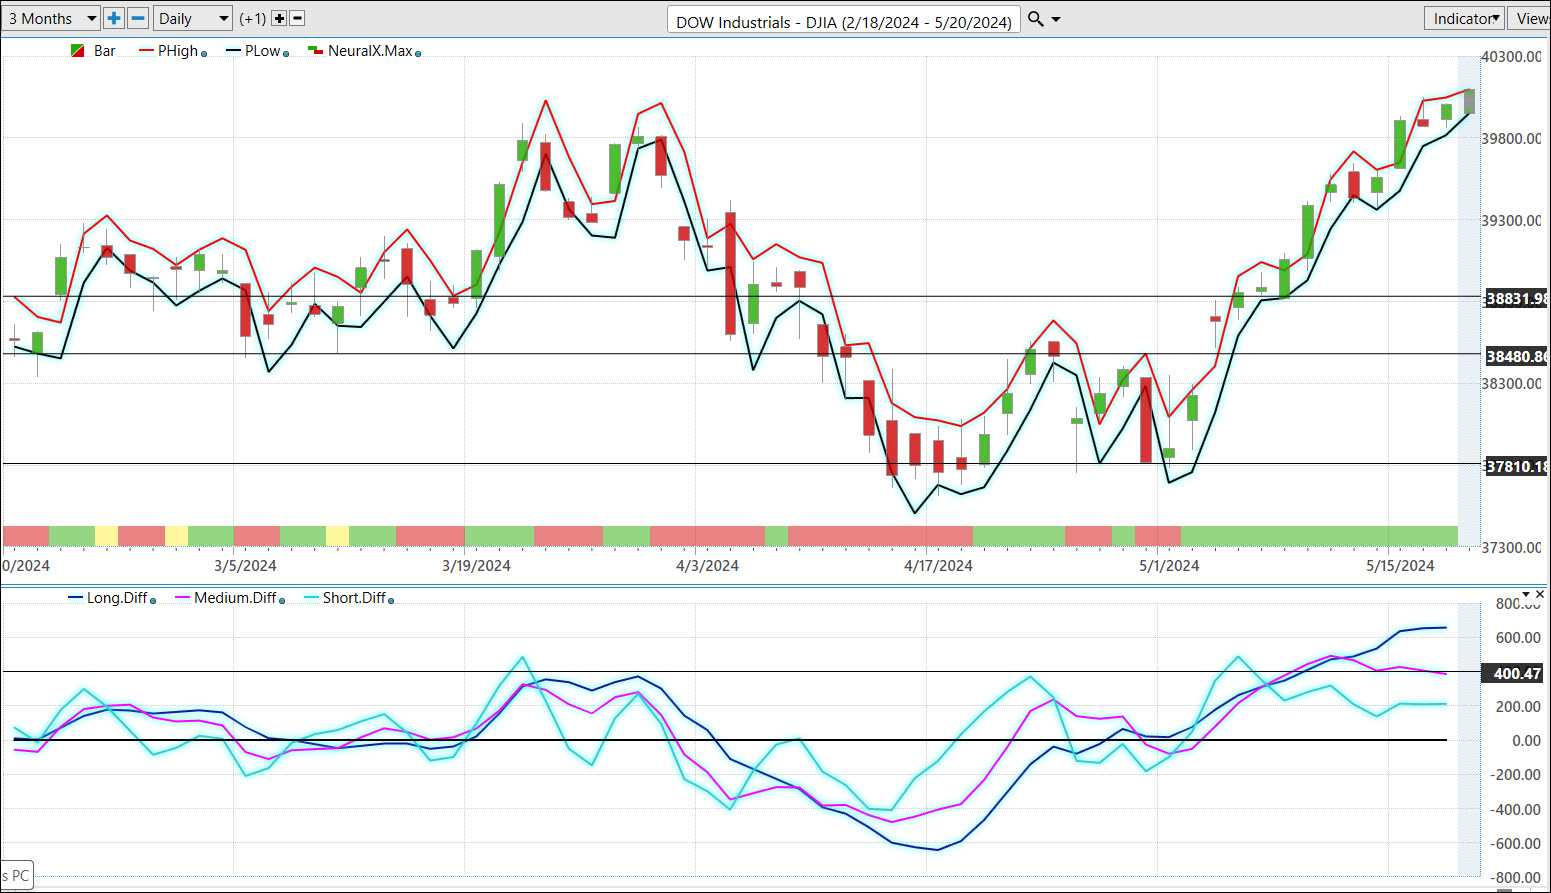The image size is (1551, 893).
Task: Click the black minus forecast offset button
Action: point(297,18)
